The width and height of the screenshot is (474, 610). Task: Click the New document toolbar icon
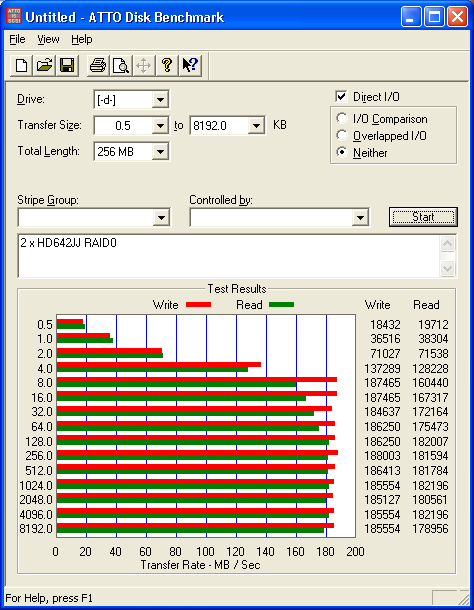[x=21, y=65]
